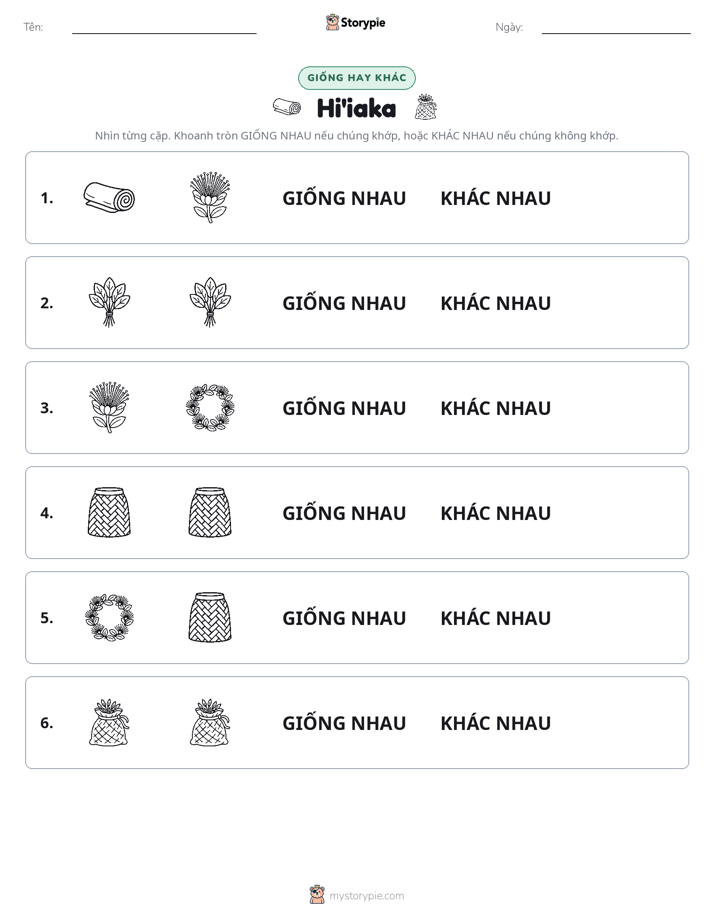Viewport: 714px width, 924px height.
Task: Choose KHÁC NHAU for row 5
Action: click(495, 618)
